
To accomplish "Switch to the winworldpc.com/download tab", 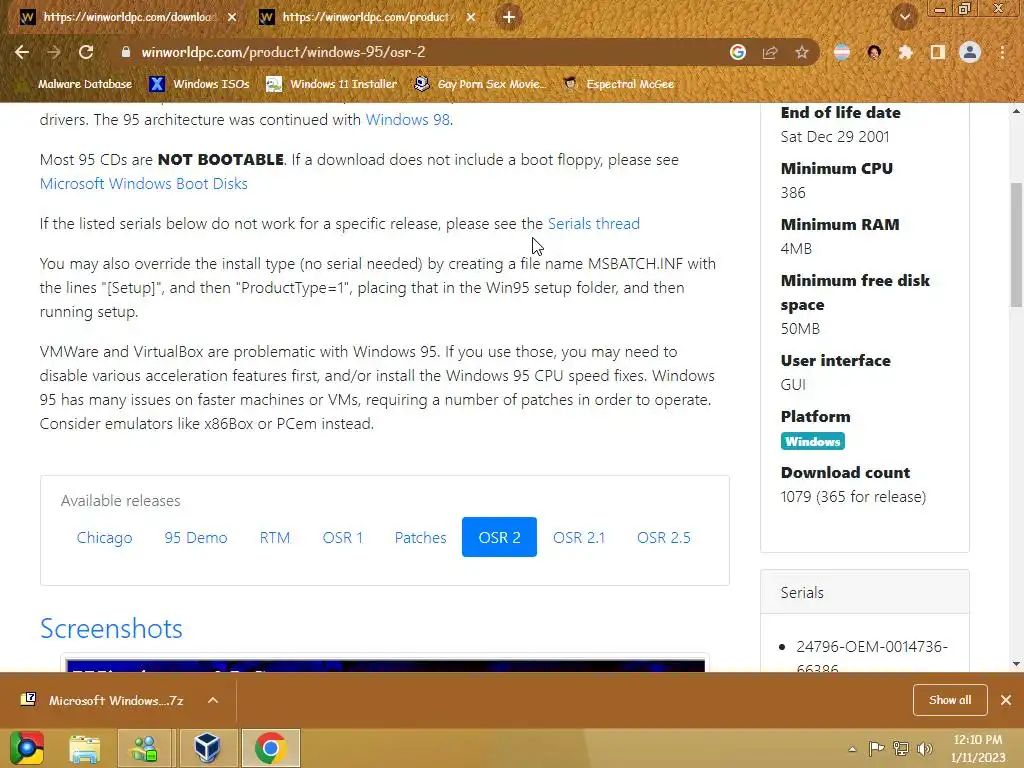I will point(128,17).
